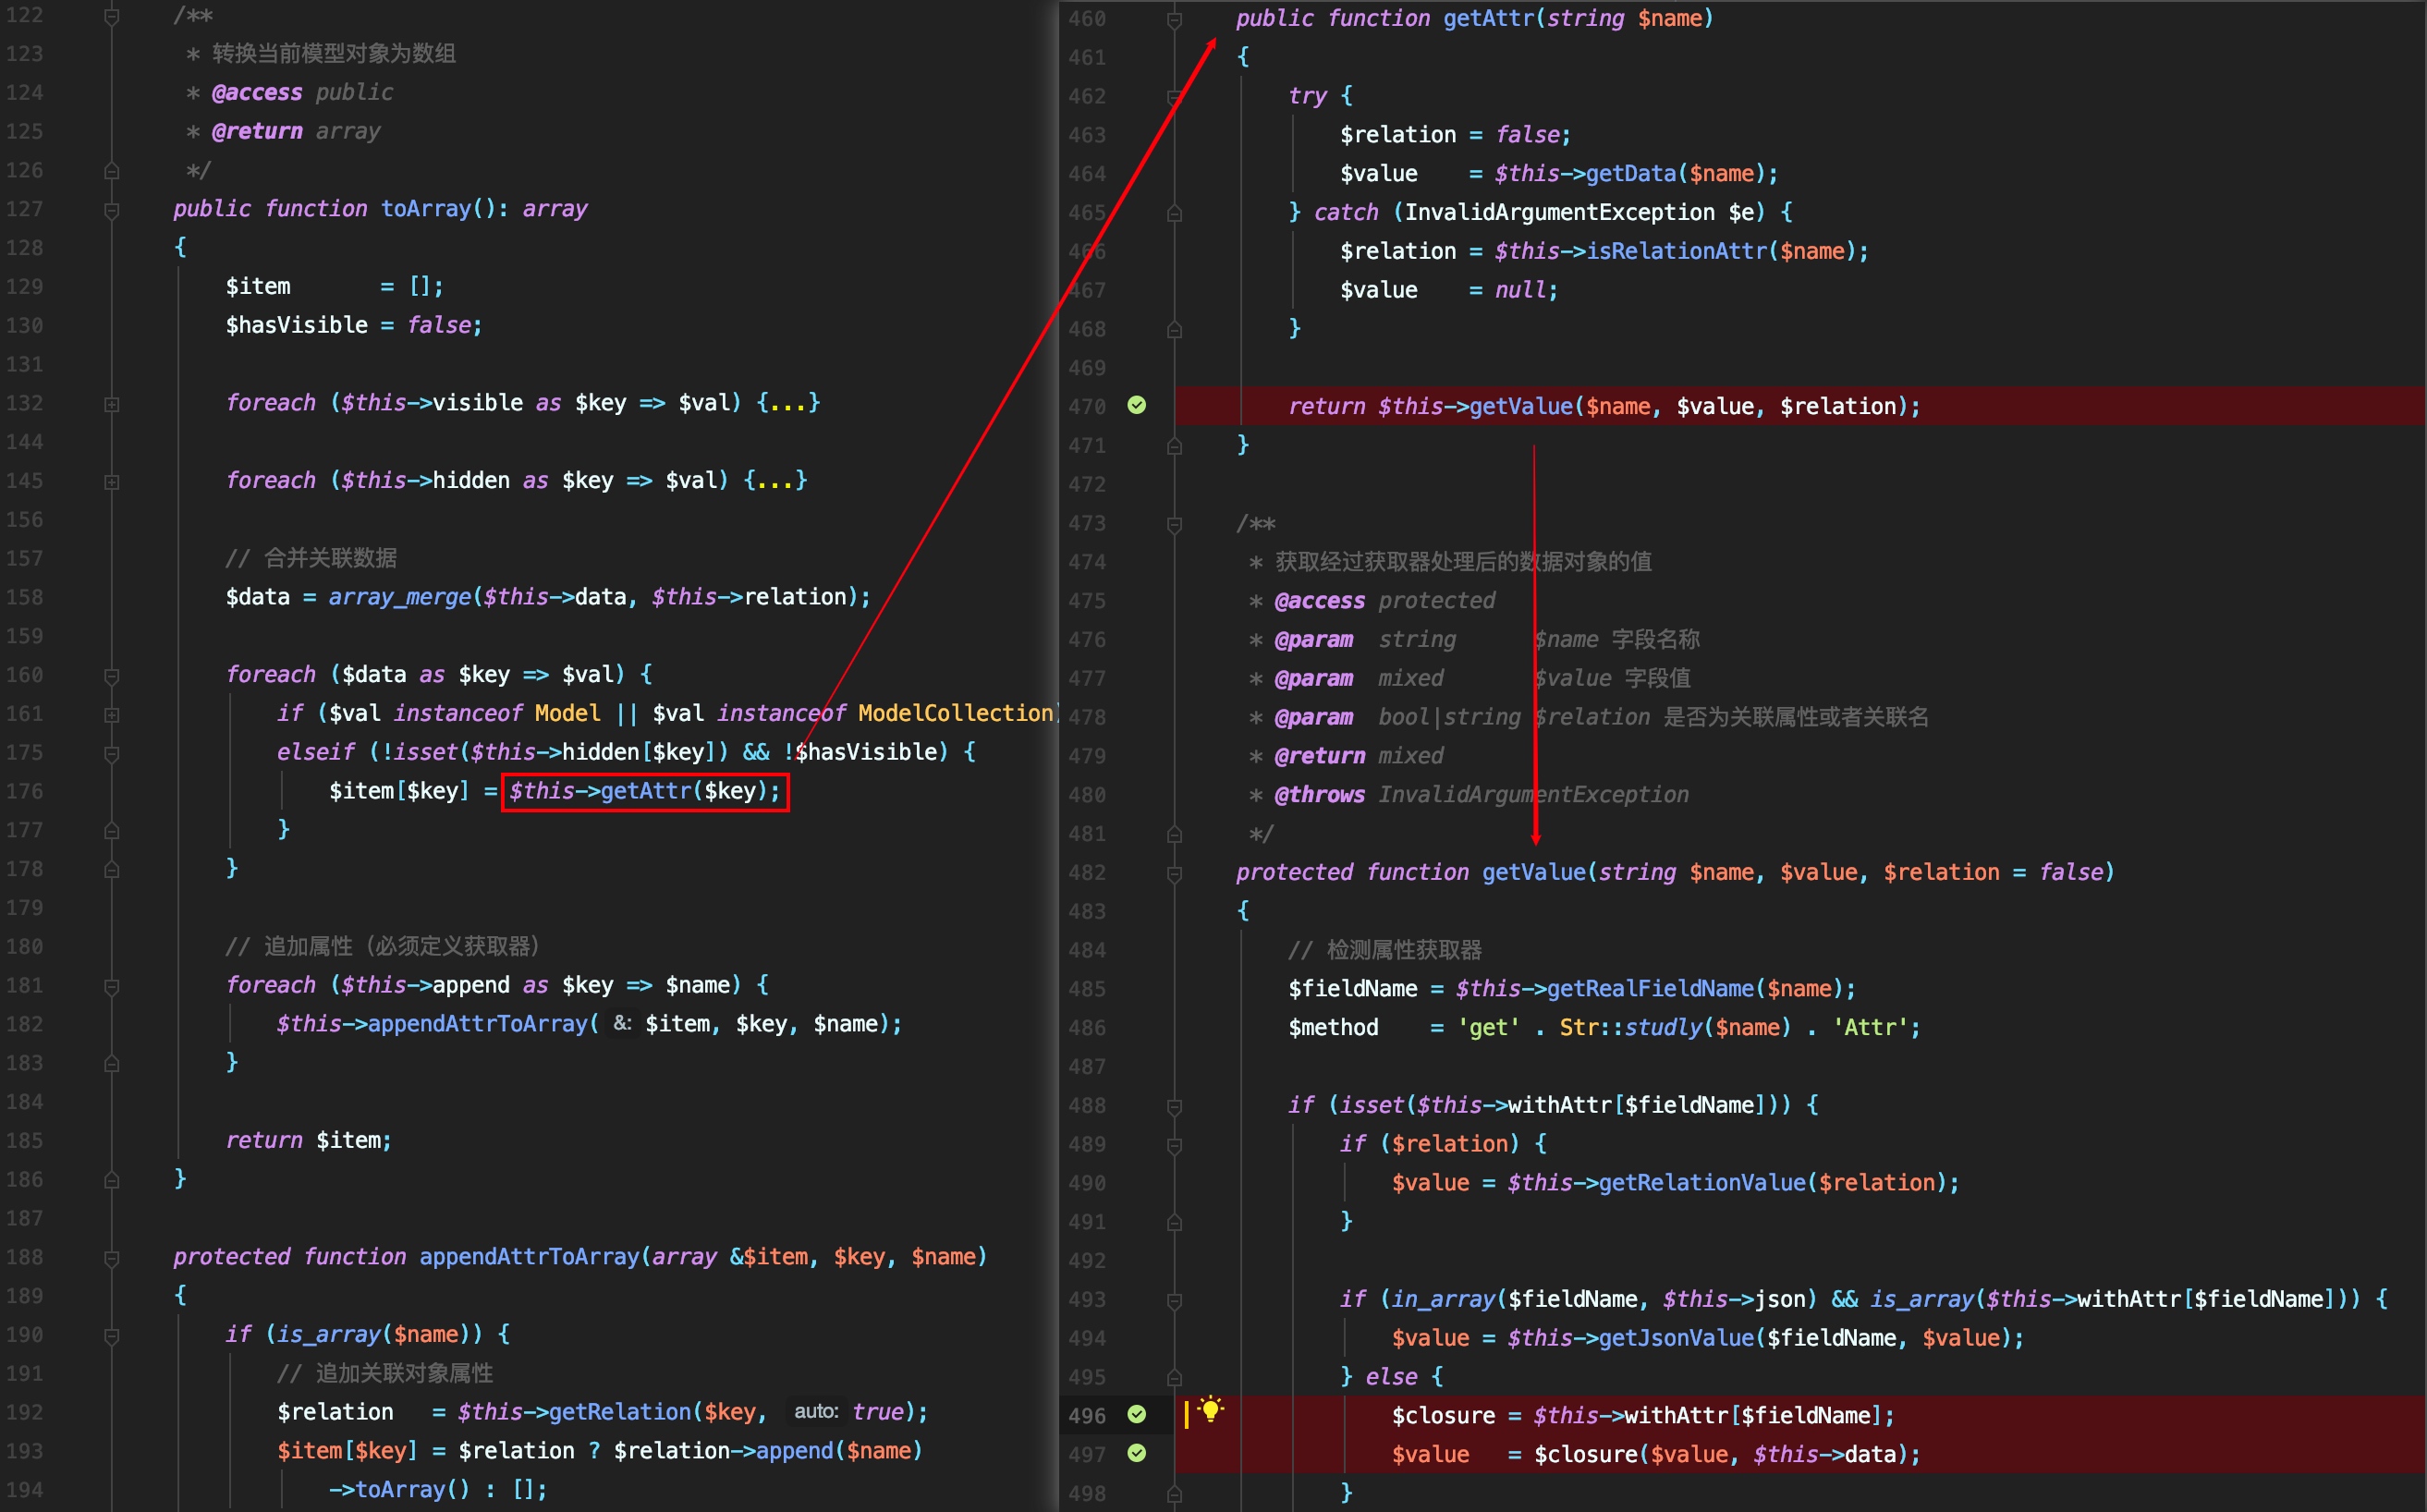Click line number 482 in the gutter

1087,872
